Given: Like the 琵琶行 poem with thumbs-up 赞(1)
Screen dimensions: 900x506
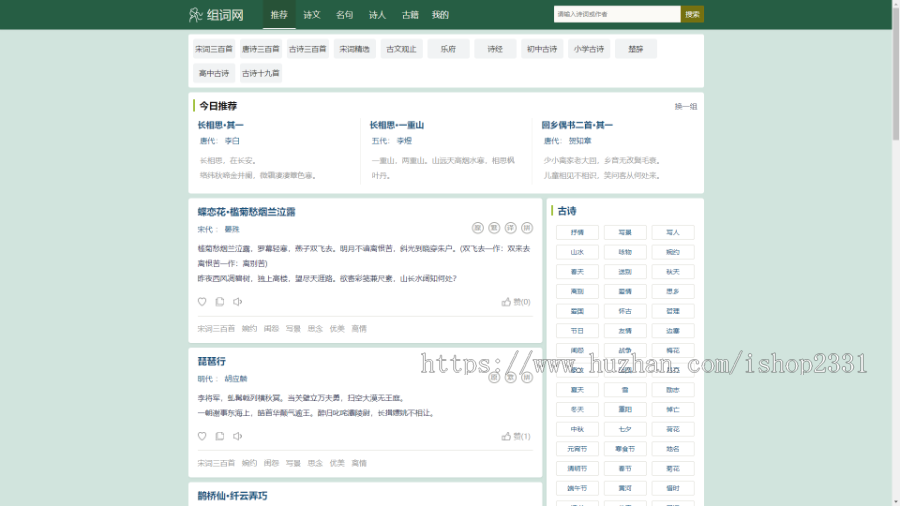Looking at the screenshot, I should [516, 436].
